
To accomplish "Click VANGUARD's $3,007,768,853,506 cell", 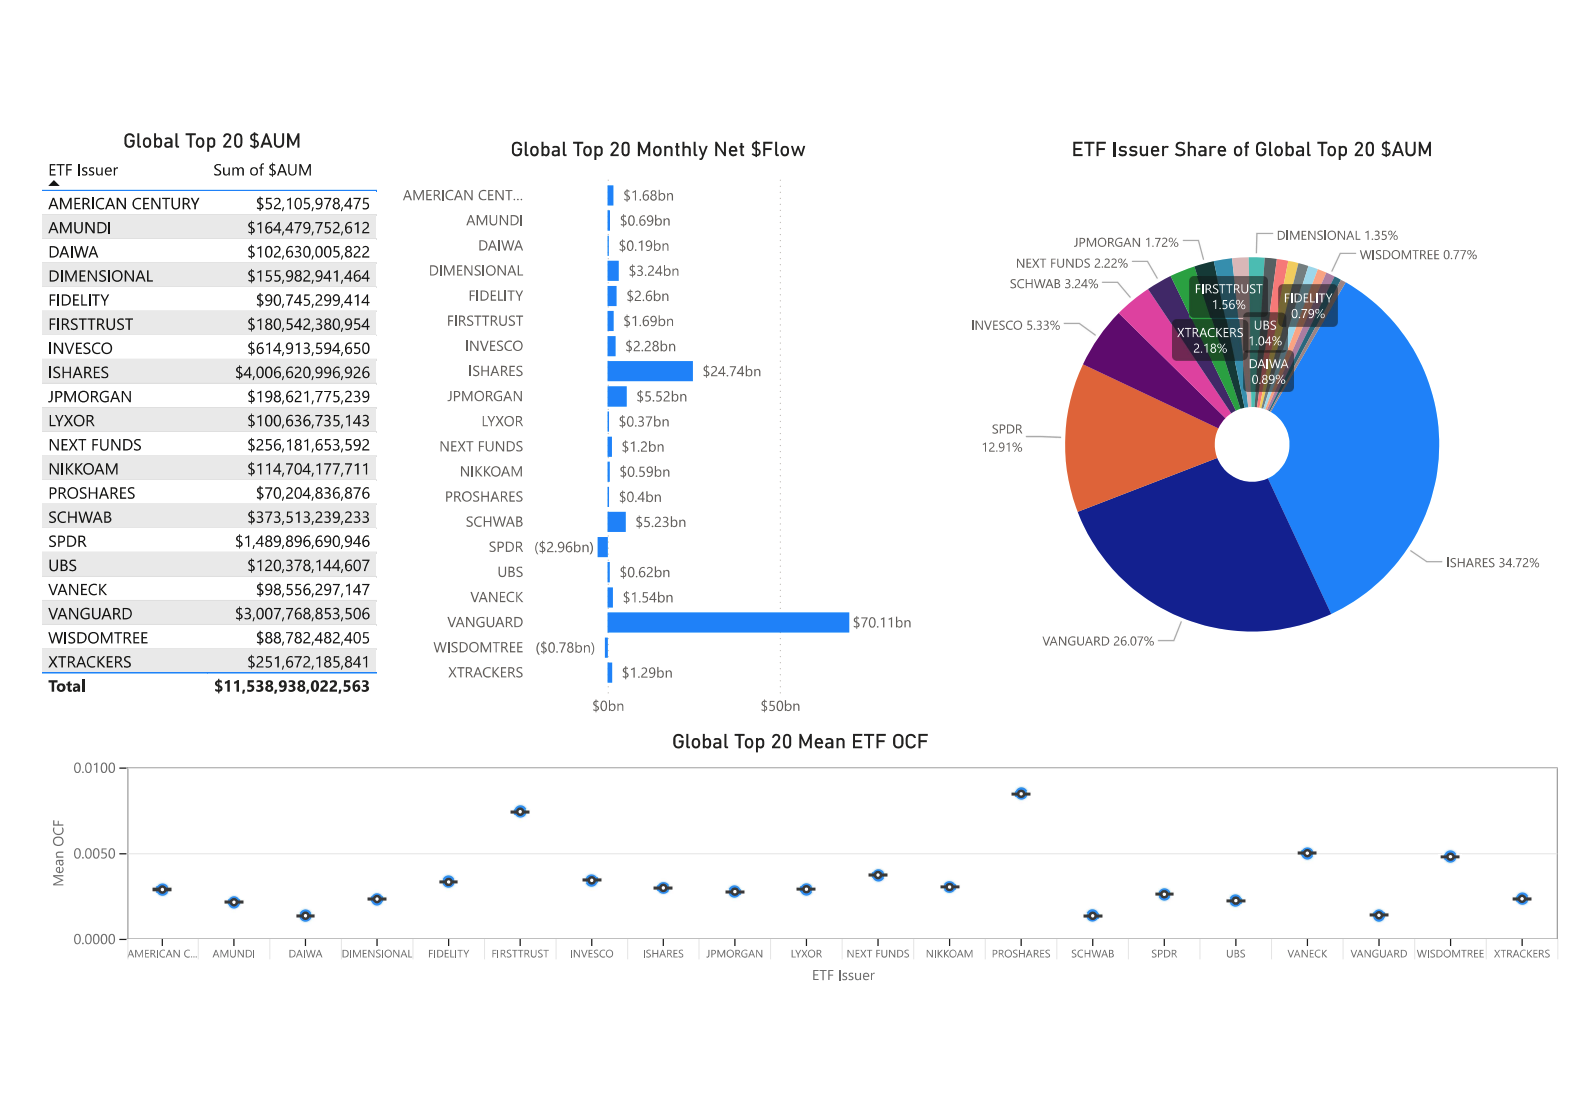I will (302, 614).
